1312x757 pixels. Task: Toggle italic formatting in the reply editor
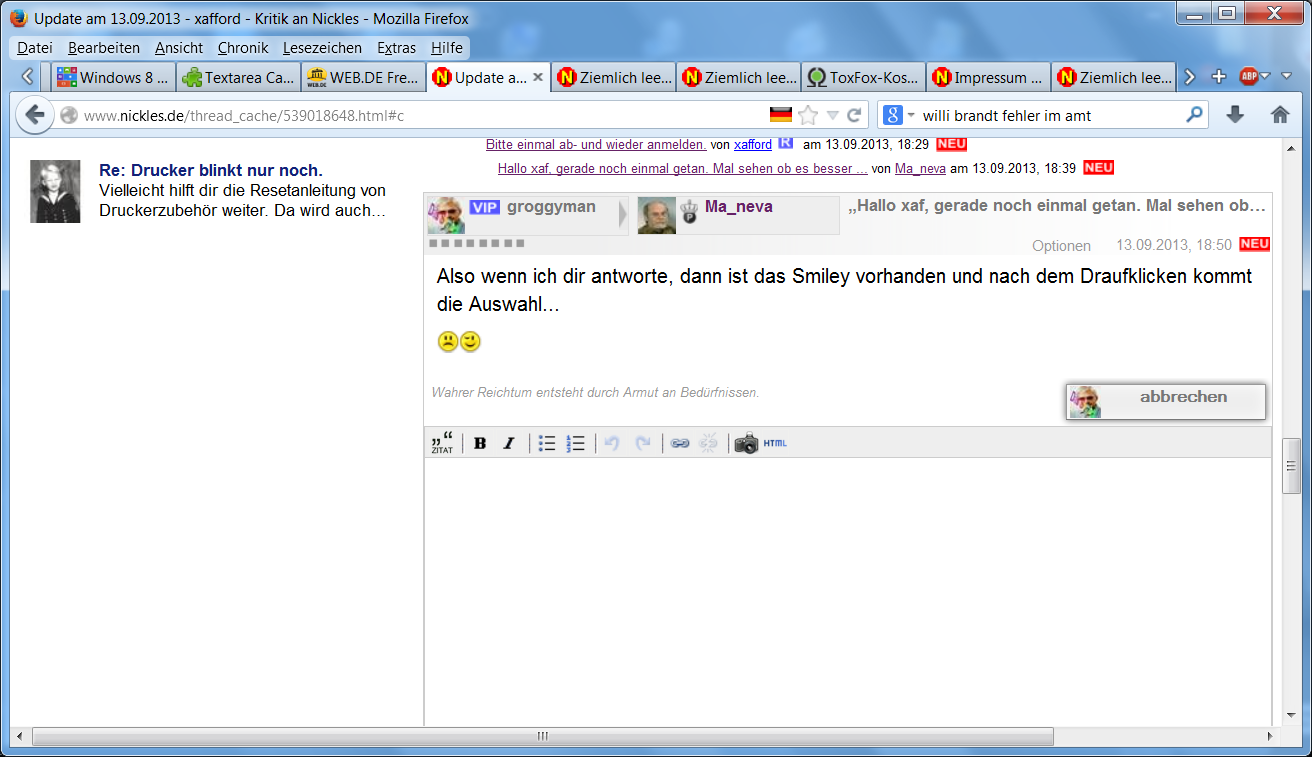pos(508,443)
